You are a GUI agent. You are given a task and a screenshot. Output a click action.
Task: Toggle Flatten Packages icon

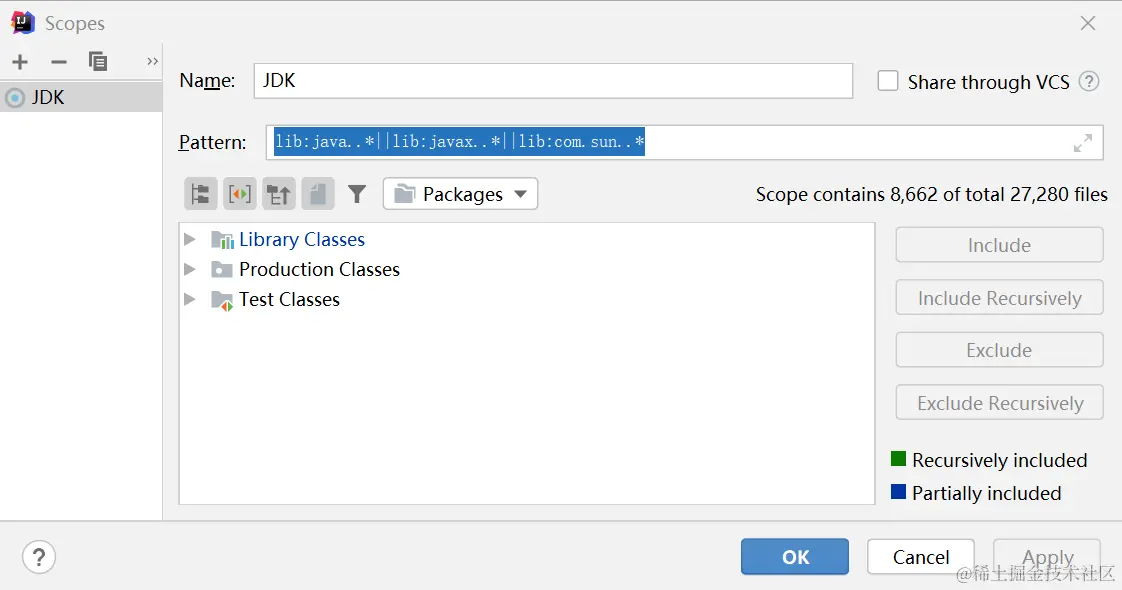(x=201, y=194)
